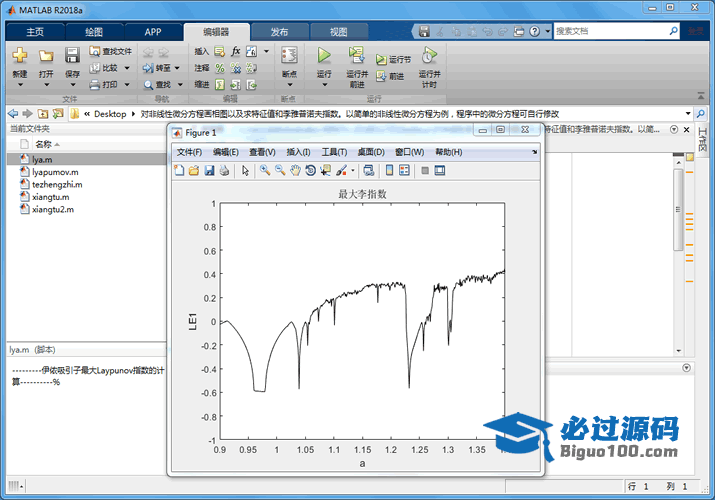Screen dimensions: 715x500
Task: Open Figure 1 Tools (工具) menu
Action: tap(334, 152)
